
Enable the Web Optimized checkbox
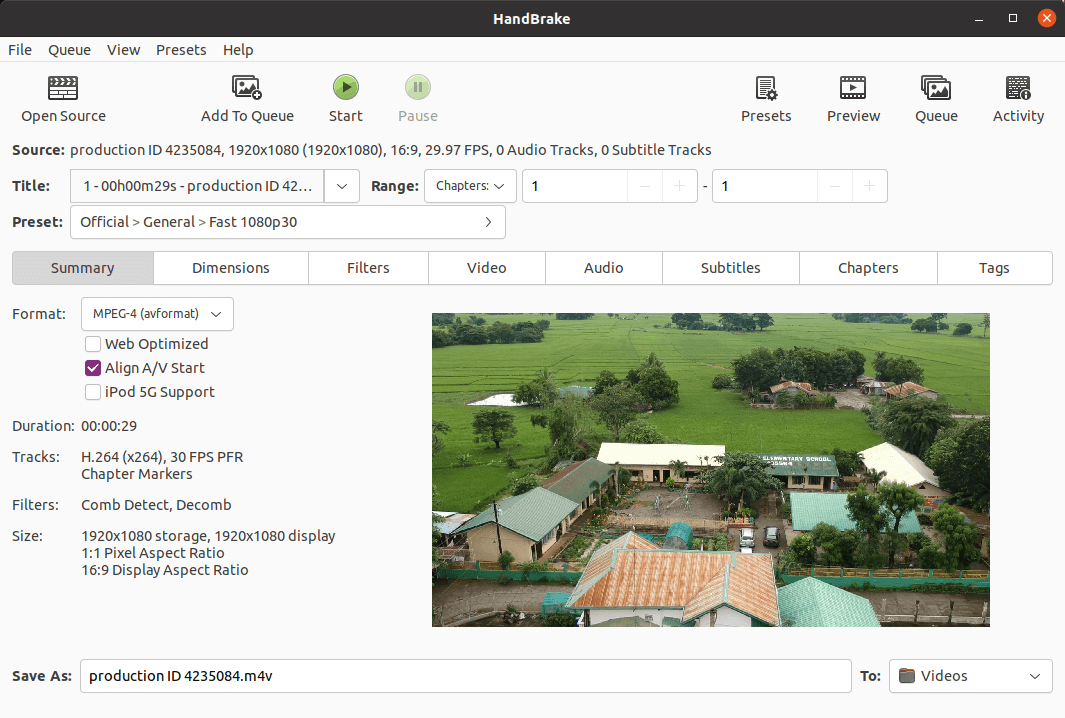[93, 344]
